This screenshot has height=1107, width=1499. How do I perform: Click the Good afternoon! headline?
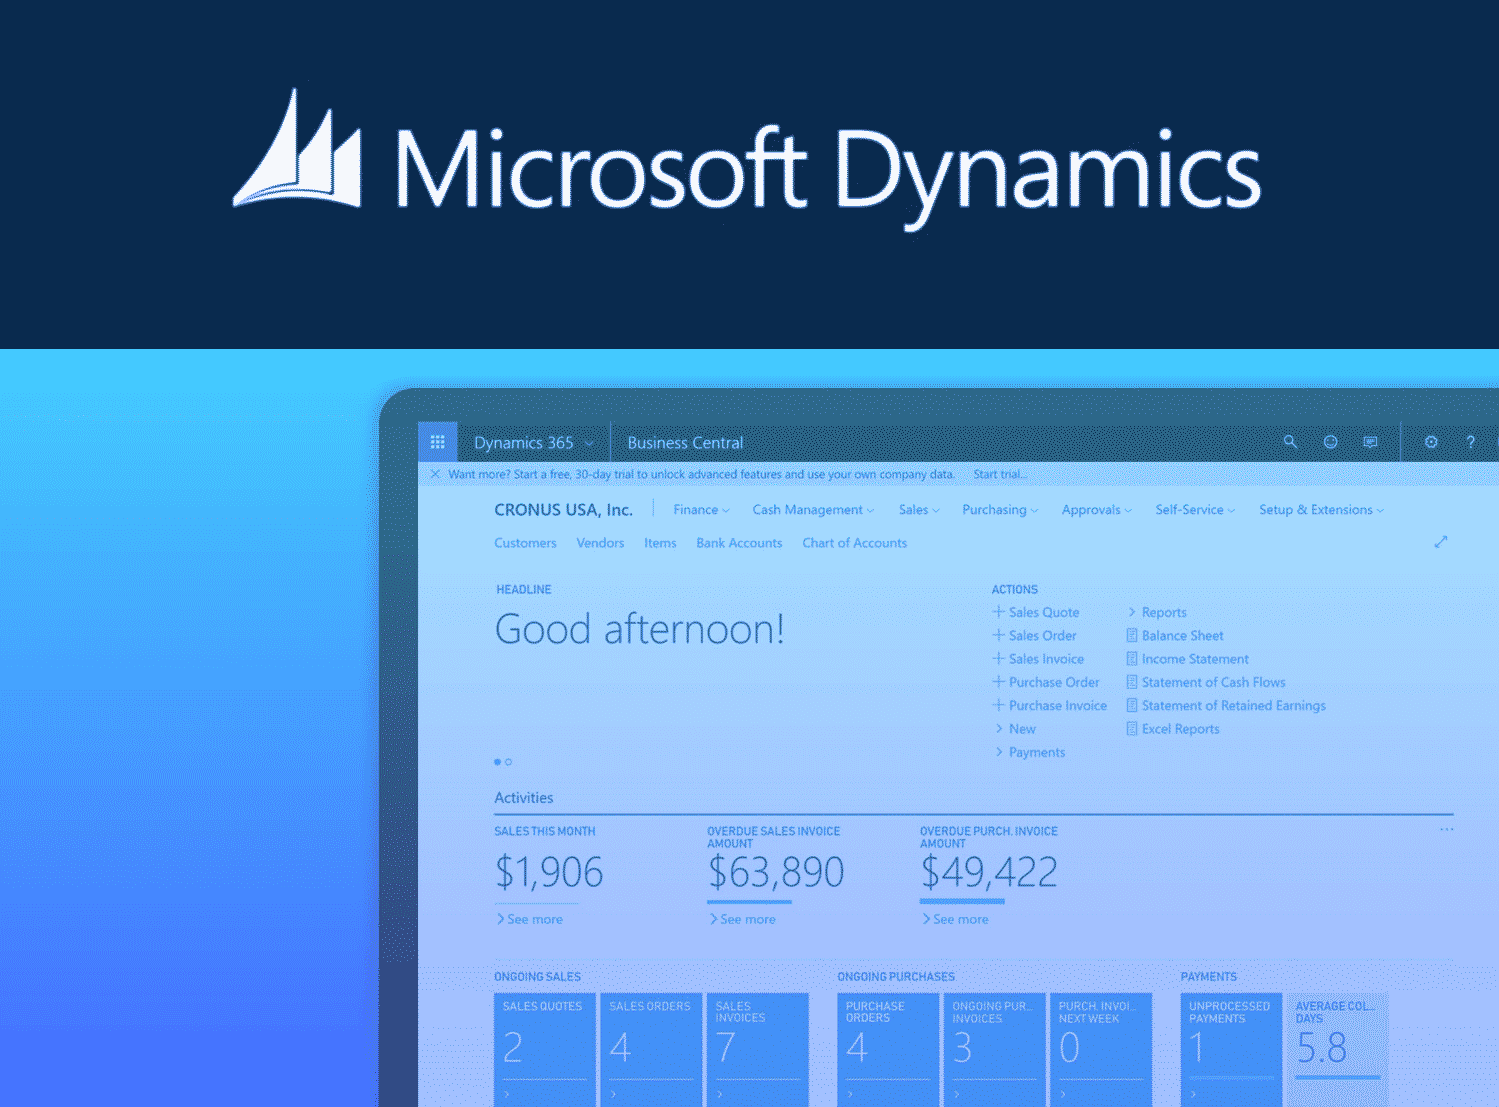[x=640, y=629]
